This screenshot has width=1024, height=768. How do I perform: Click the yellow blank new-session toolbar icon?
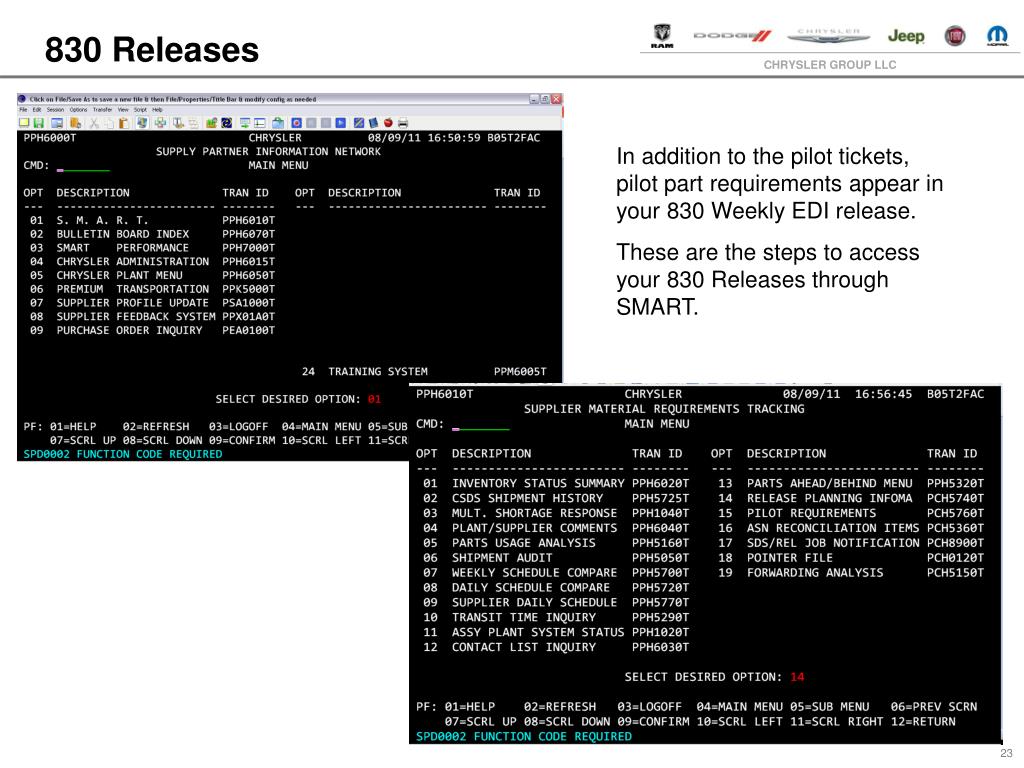point(24,123)
